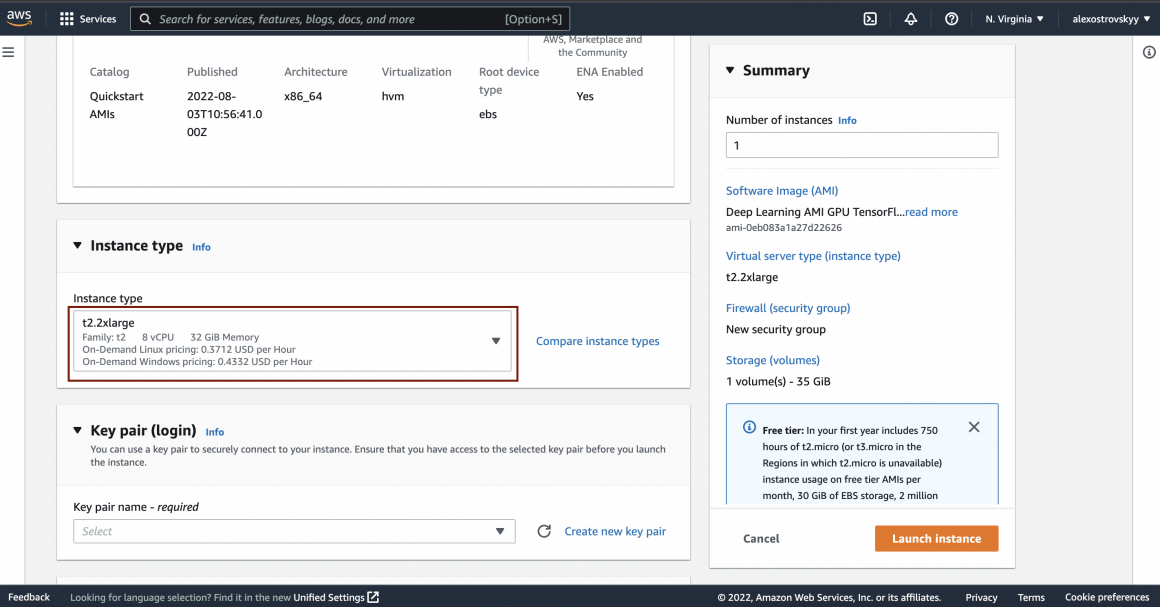This screenshot has height=607, width=1160.
Task: Click the Number of instances field
Action: click(x=861, y=145)
